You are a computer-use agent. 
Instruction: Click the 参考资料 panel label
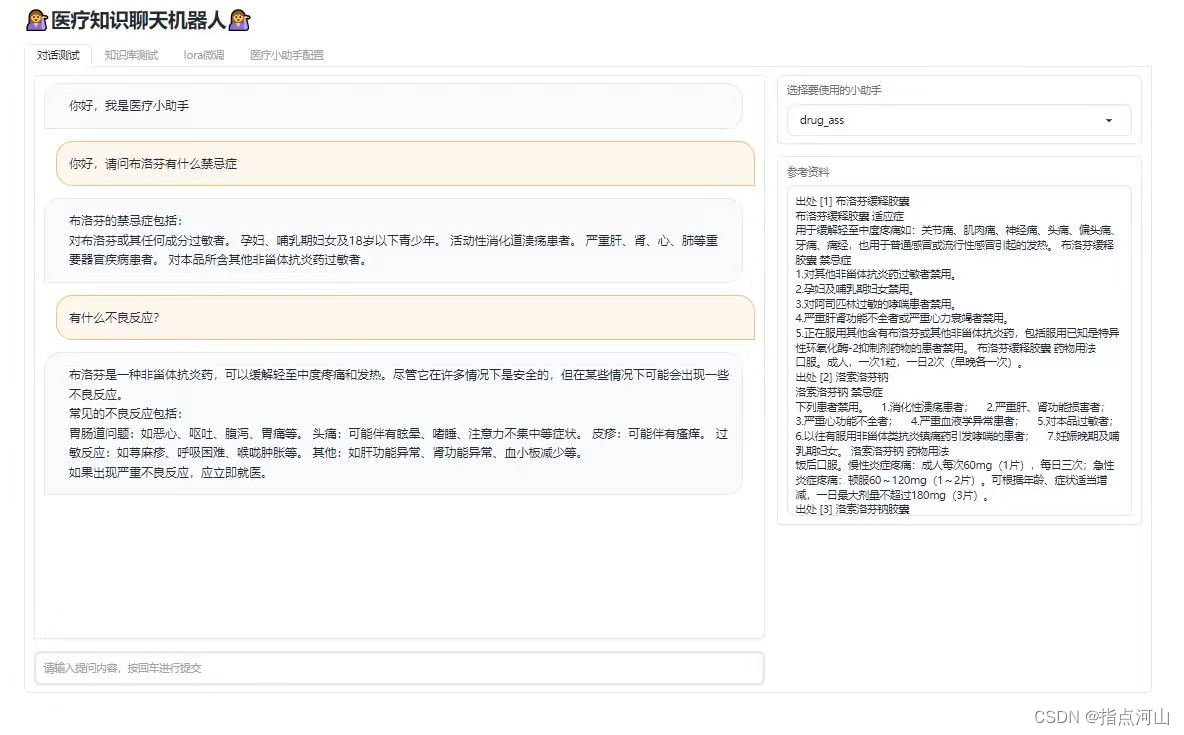[x=807, y=172]
